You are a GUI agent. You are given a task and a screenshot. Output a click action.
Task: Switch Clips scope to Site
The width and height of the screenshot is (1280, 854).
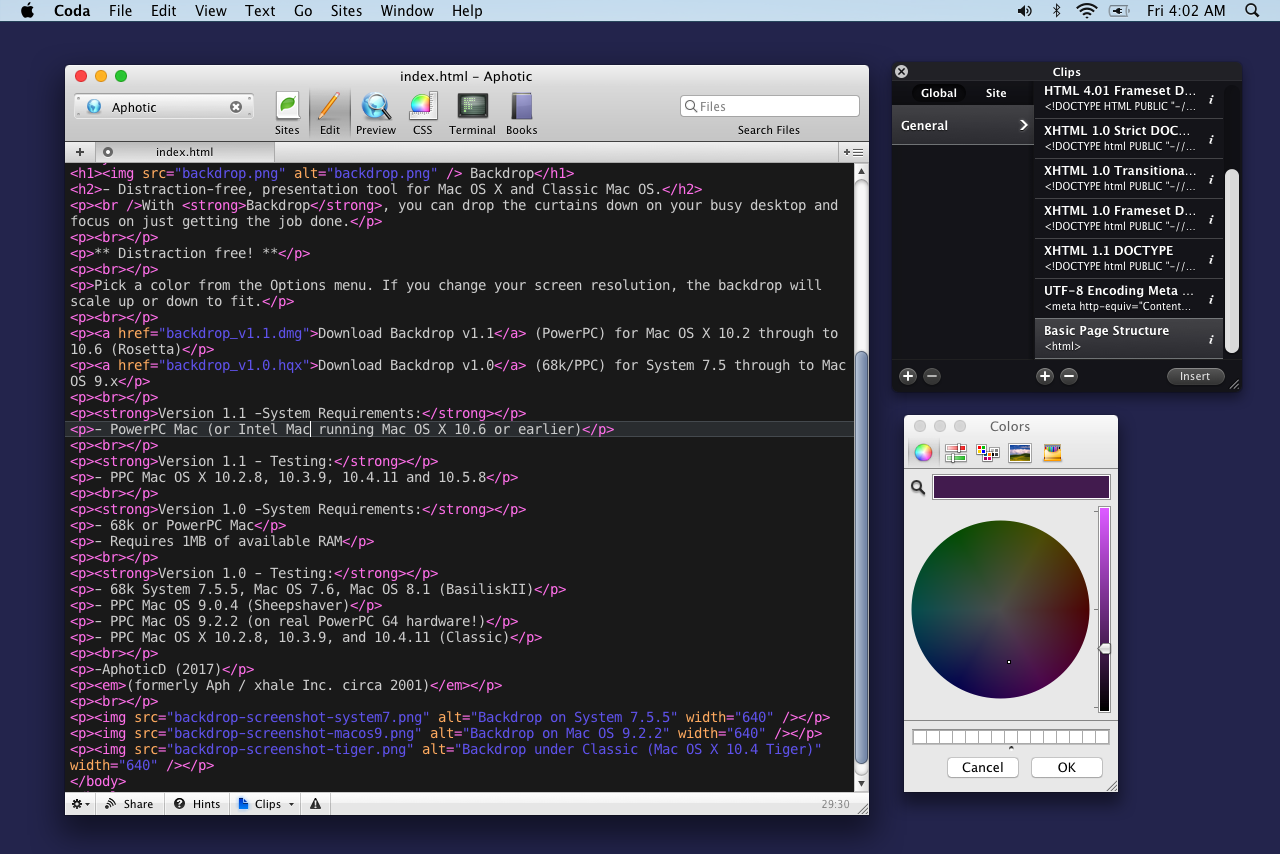(x=996, y=93)
